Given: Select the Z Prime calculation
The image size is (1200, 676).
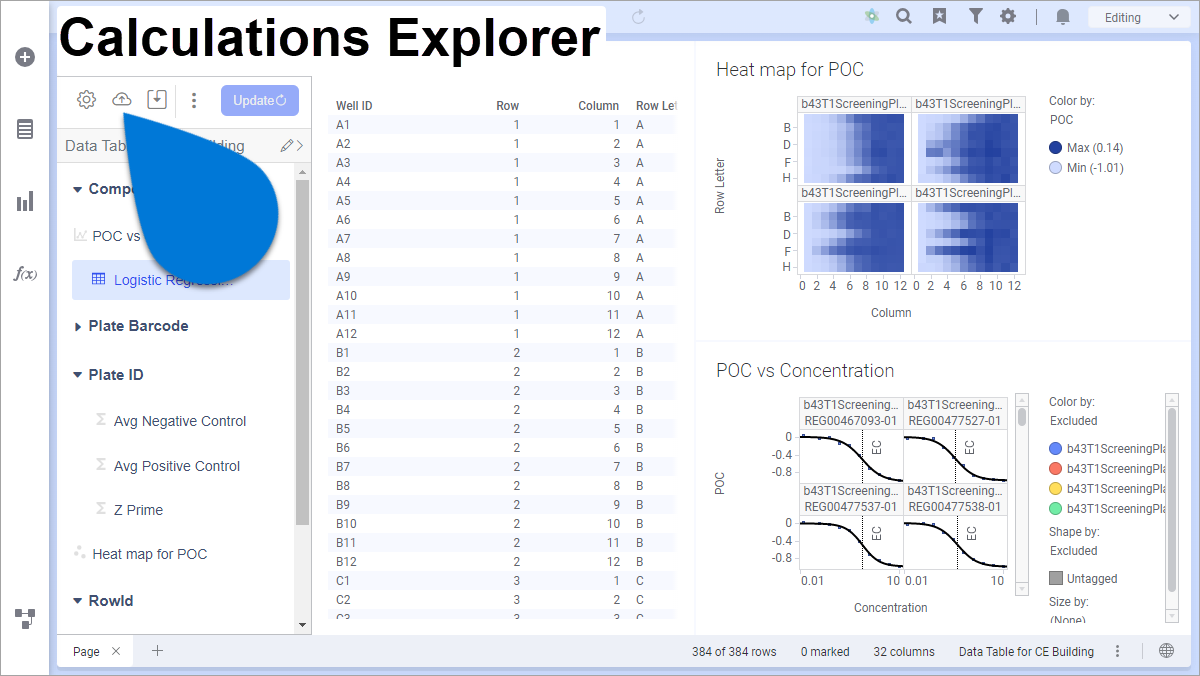Looking at the screenshot, I should pyautogui.click(x=138, y=510).
